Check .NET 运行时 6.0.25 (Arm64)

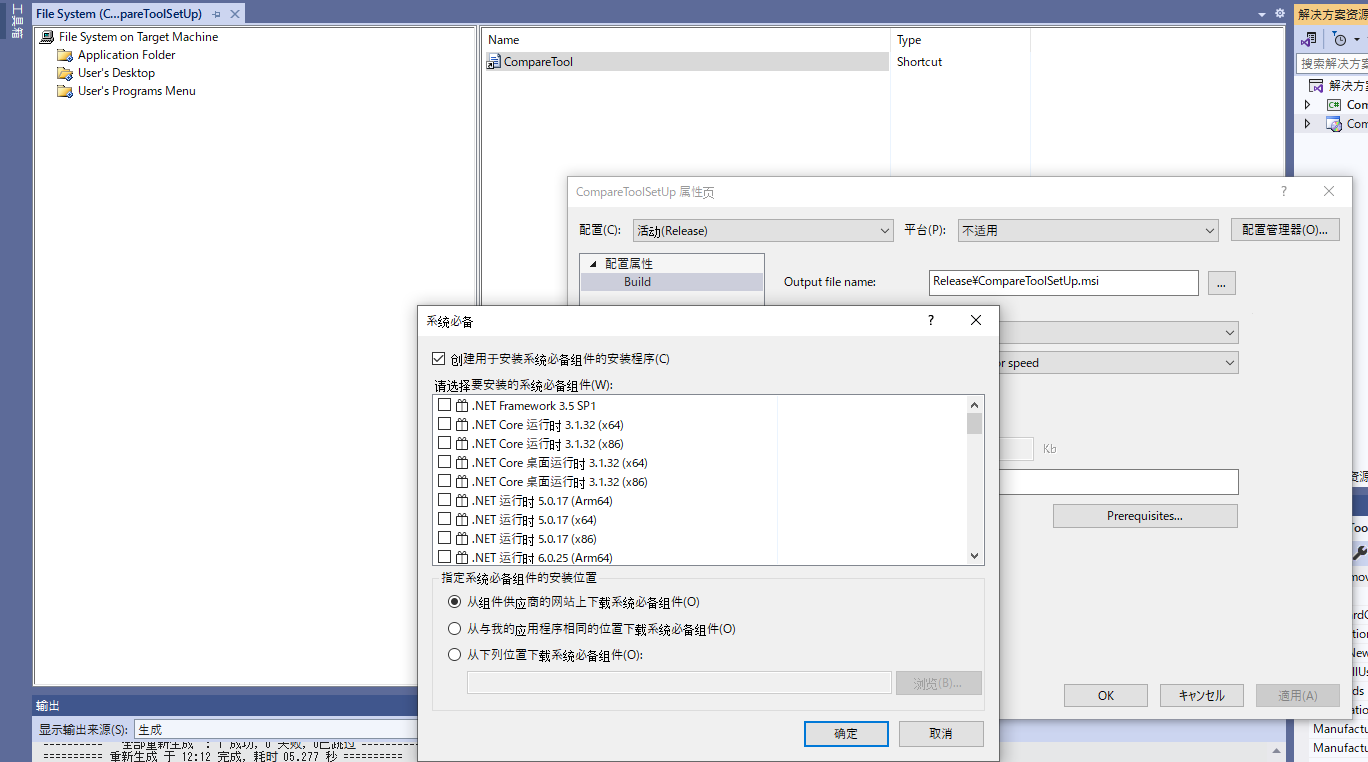445,557
